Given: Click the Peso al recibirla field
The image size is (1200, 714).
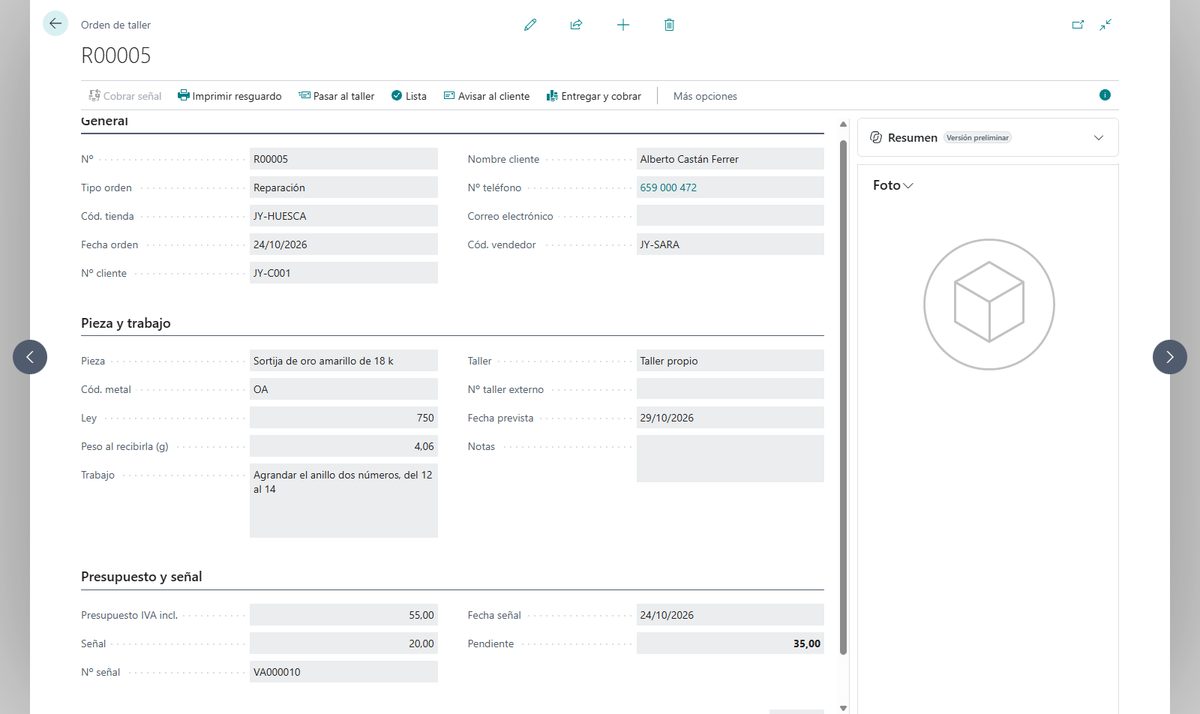Looking at the screenshot, I should tap(344, 446).
